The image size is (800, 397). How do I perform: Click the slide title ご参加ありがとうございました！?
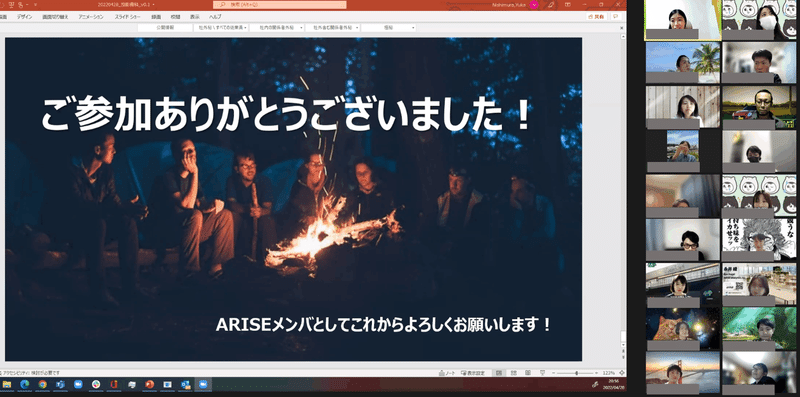287,115
